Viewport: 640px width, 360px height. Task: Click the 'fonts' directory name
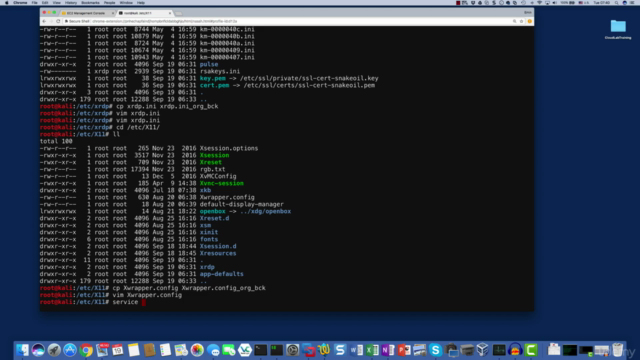coord(209,239)
